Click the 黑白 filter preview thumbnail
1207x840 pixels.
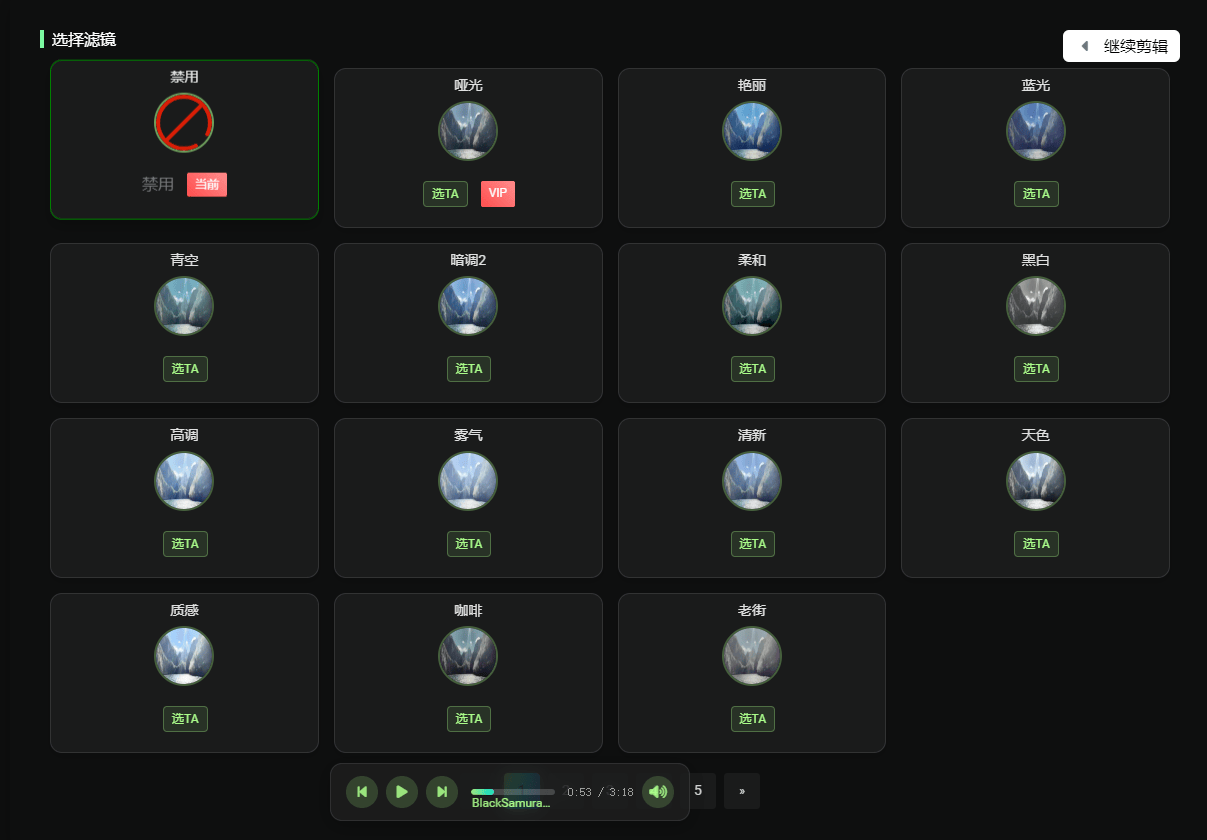point(1036,306)
